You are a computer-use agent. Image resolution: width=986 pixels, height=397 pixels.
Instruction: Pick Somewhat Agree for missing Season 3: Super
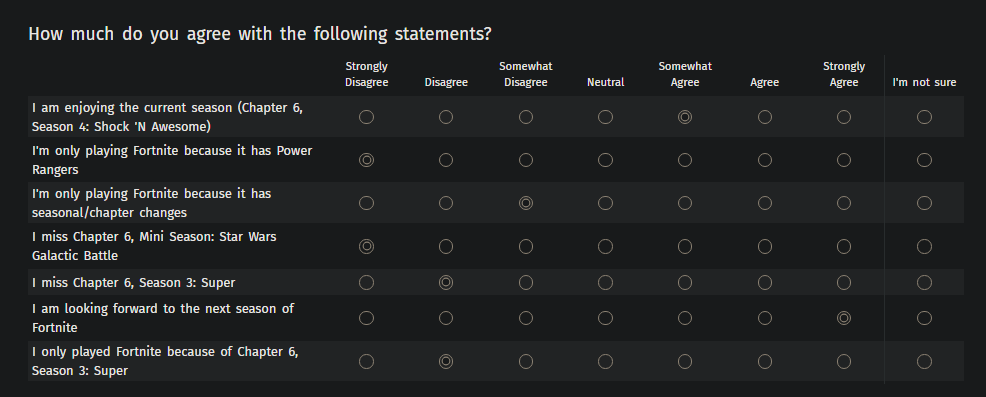(x=685, y=282)
